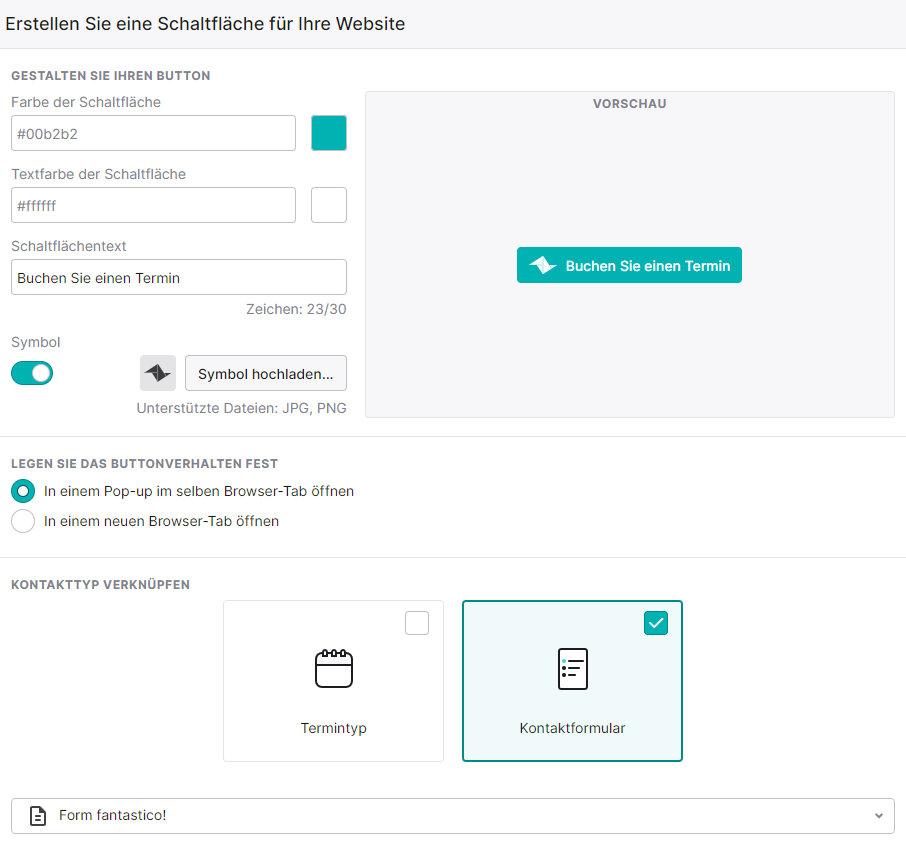
Task: Select the Termintyp contact type card
Action: pos(333,681)
